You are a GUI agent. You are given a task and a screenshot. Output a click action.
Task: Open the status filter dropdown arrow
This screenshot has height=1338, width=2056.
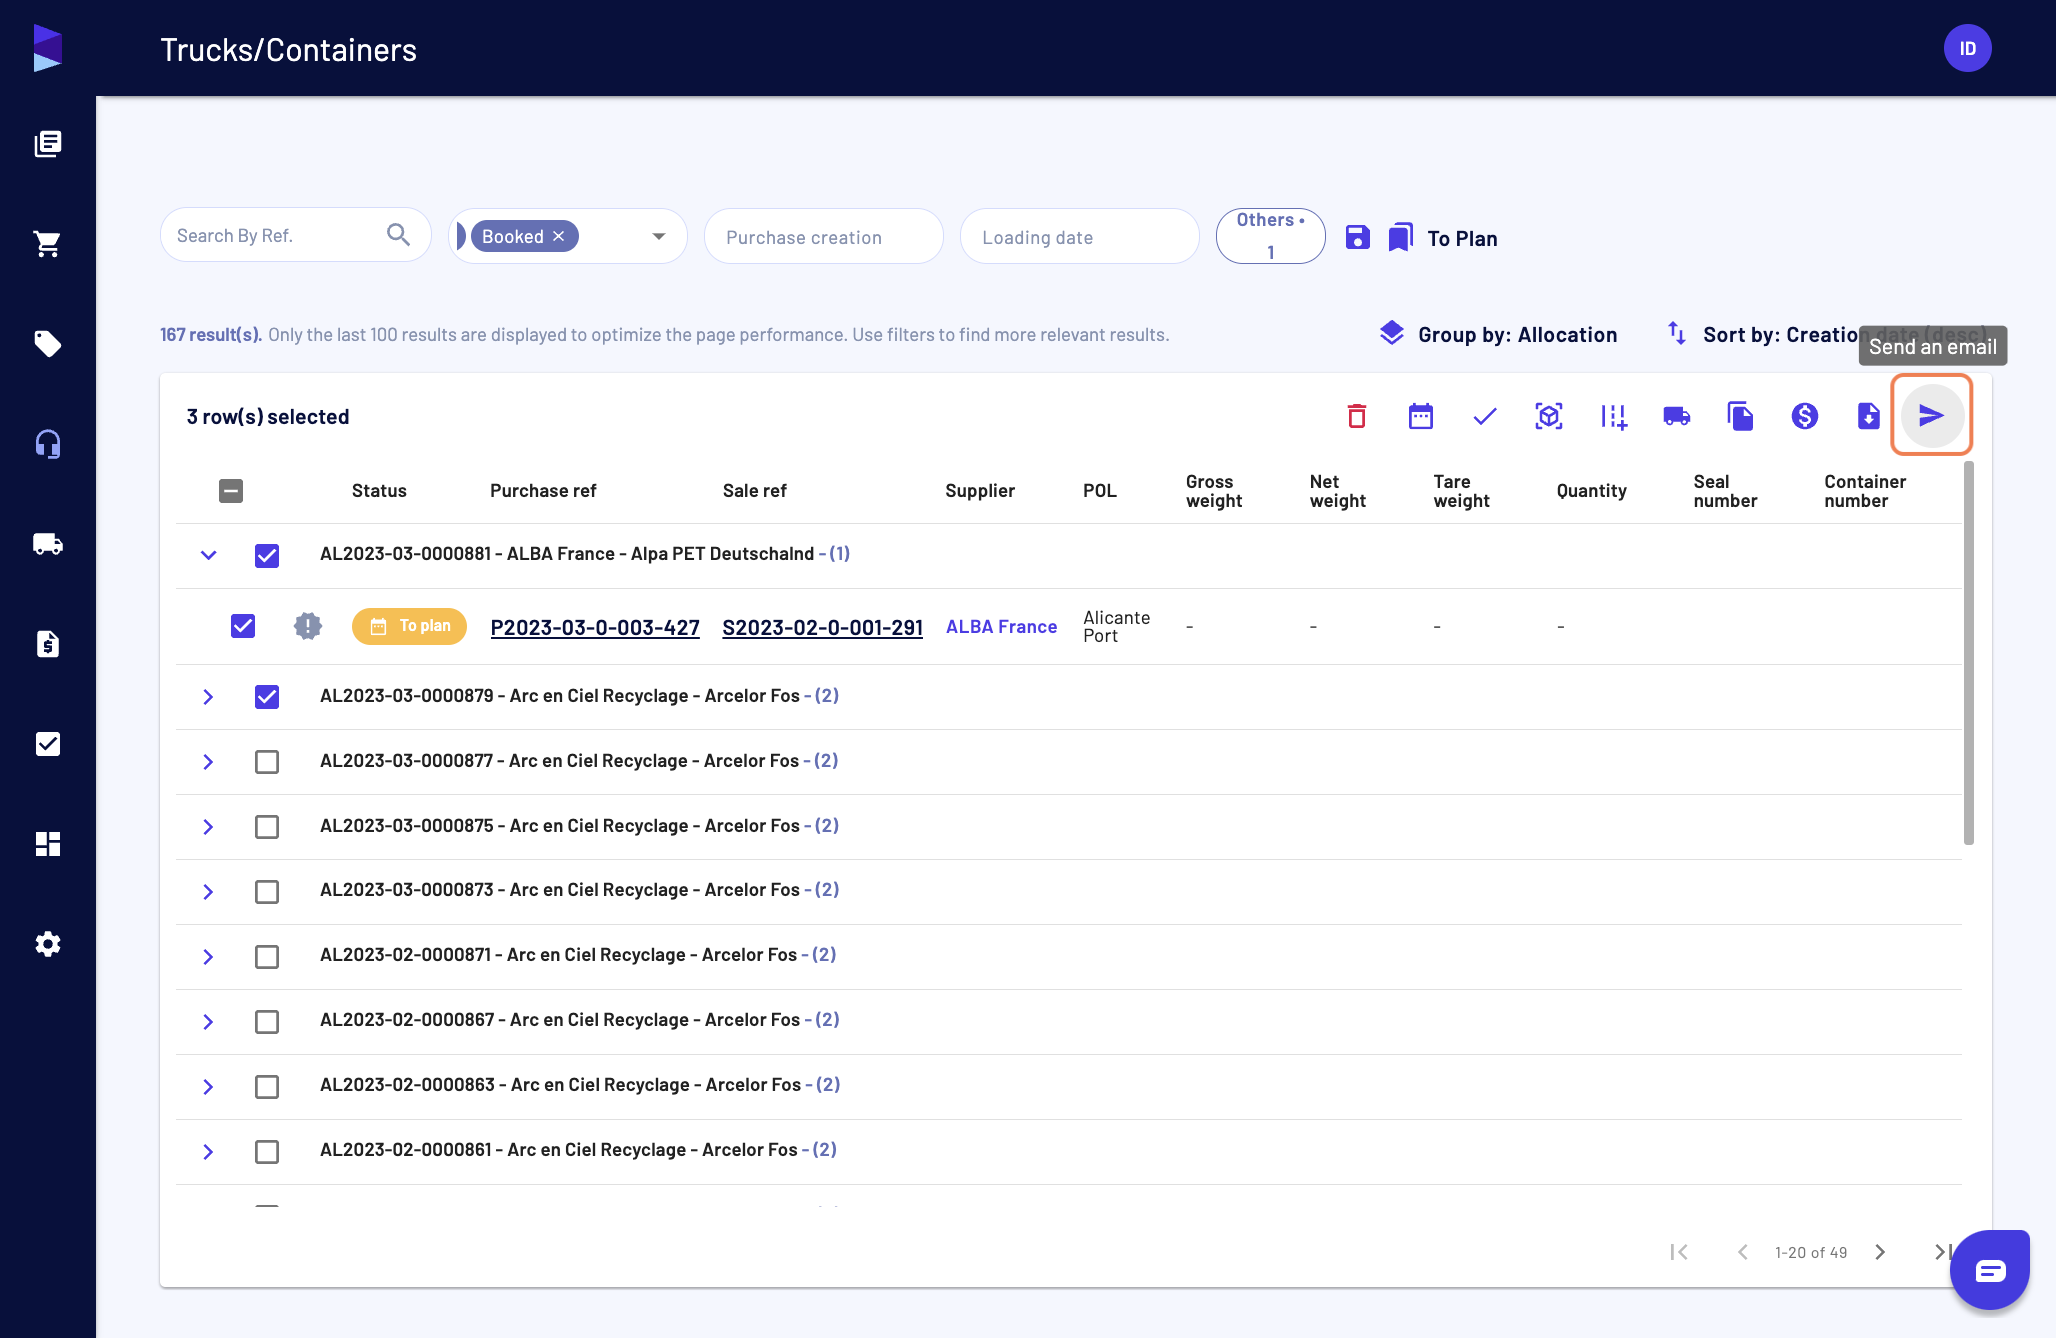tap(659, 237)
